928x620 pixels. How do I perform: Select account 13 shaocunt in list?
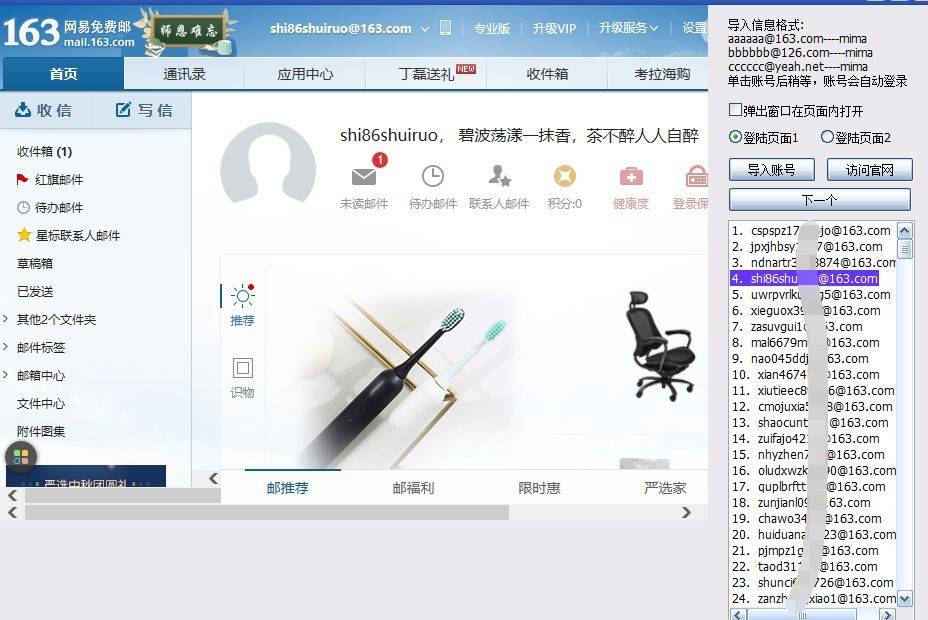coord(810,422)
